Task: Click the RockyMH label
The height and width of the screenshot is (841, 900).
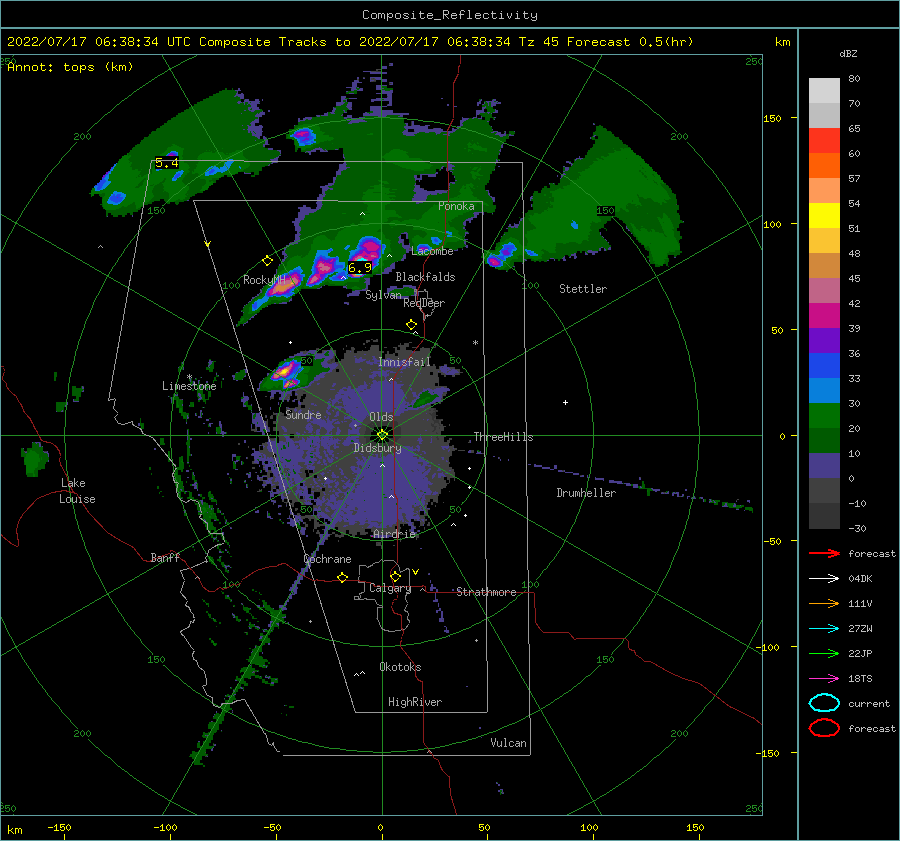Action: [x=264, y=280]
